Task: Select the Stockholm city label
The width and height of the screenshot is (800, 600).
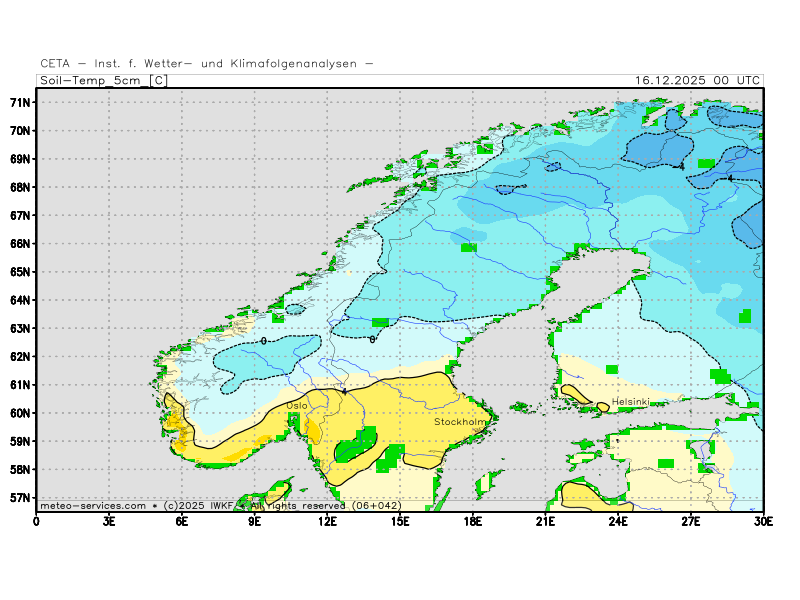Action: 460,422
